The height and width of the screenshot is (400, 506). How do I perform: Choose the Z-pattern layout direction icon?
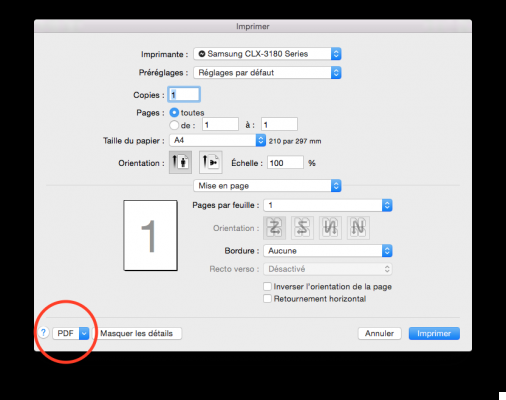(275, 228)
